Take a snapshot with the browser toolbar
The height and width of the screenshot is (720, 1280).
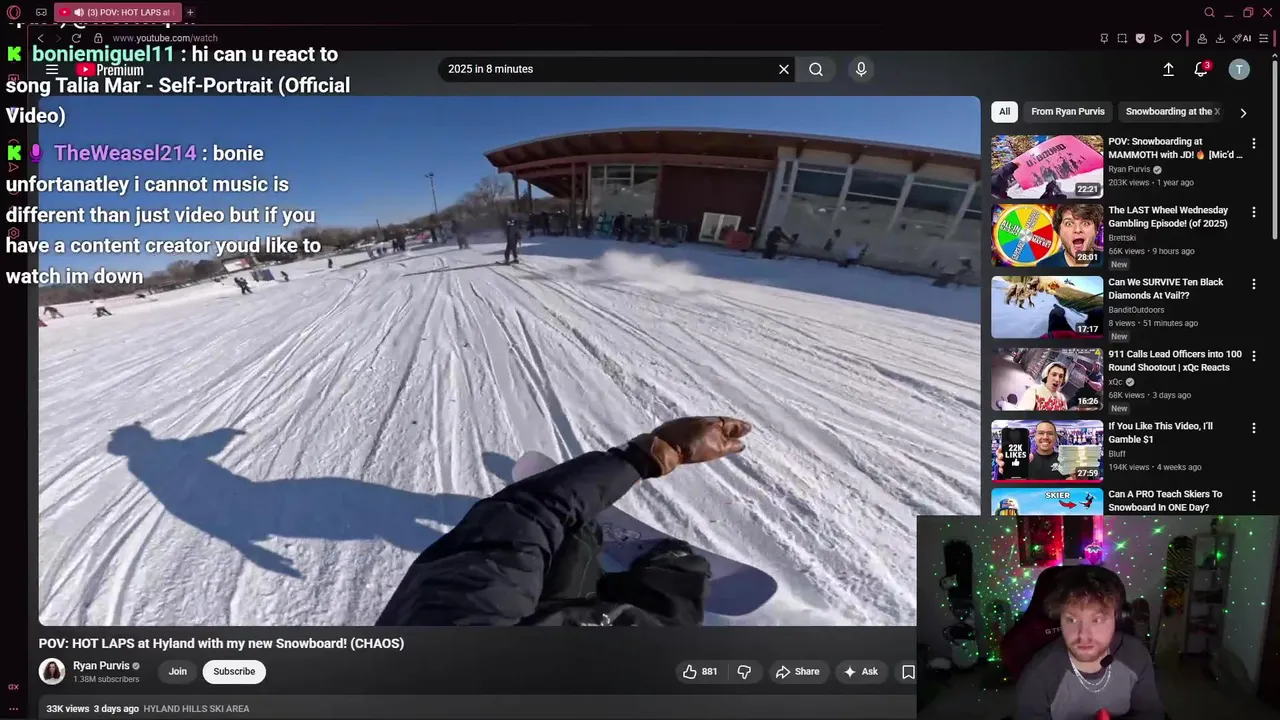[x=1122, y=38]
